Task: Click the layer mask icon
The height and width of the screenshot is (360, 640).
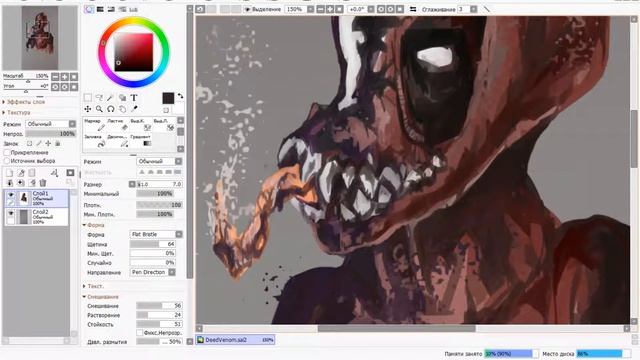Action: click(x=70, y=173)
